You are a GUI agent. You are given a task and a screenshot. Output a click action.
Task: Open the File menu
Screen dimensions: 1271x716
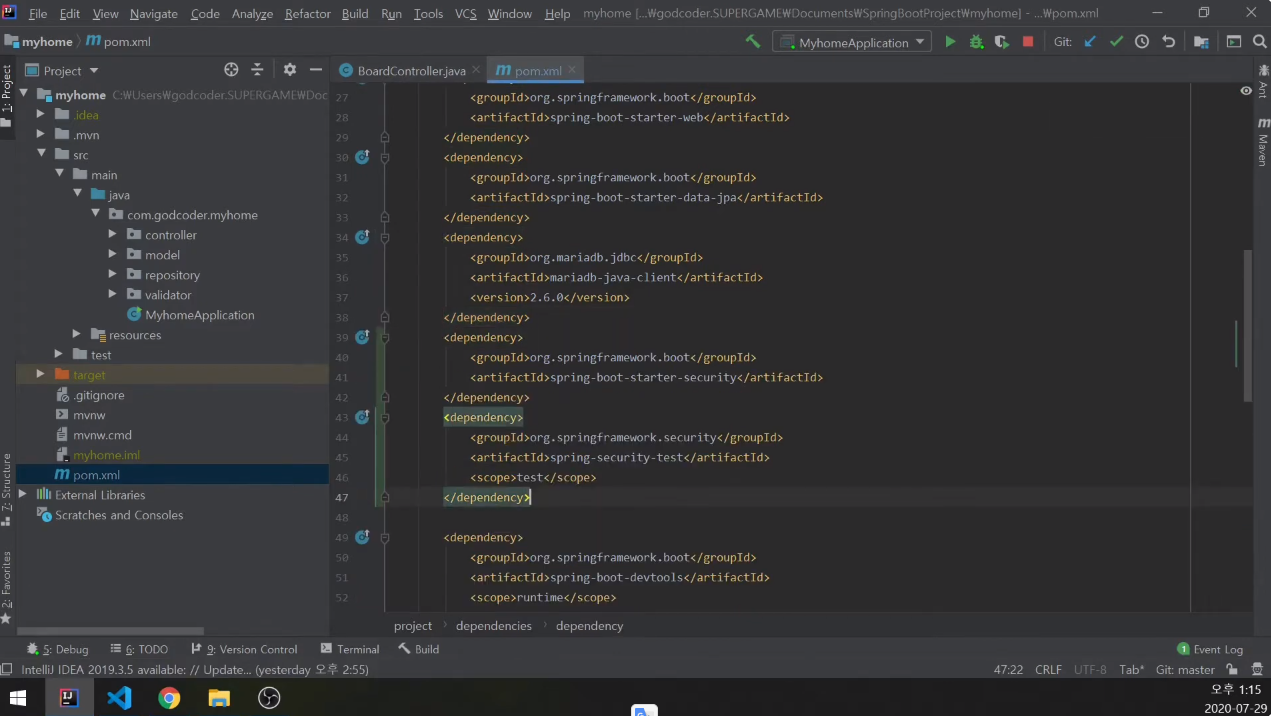[x=38, y=13]
